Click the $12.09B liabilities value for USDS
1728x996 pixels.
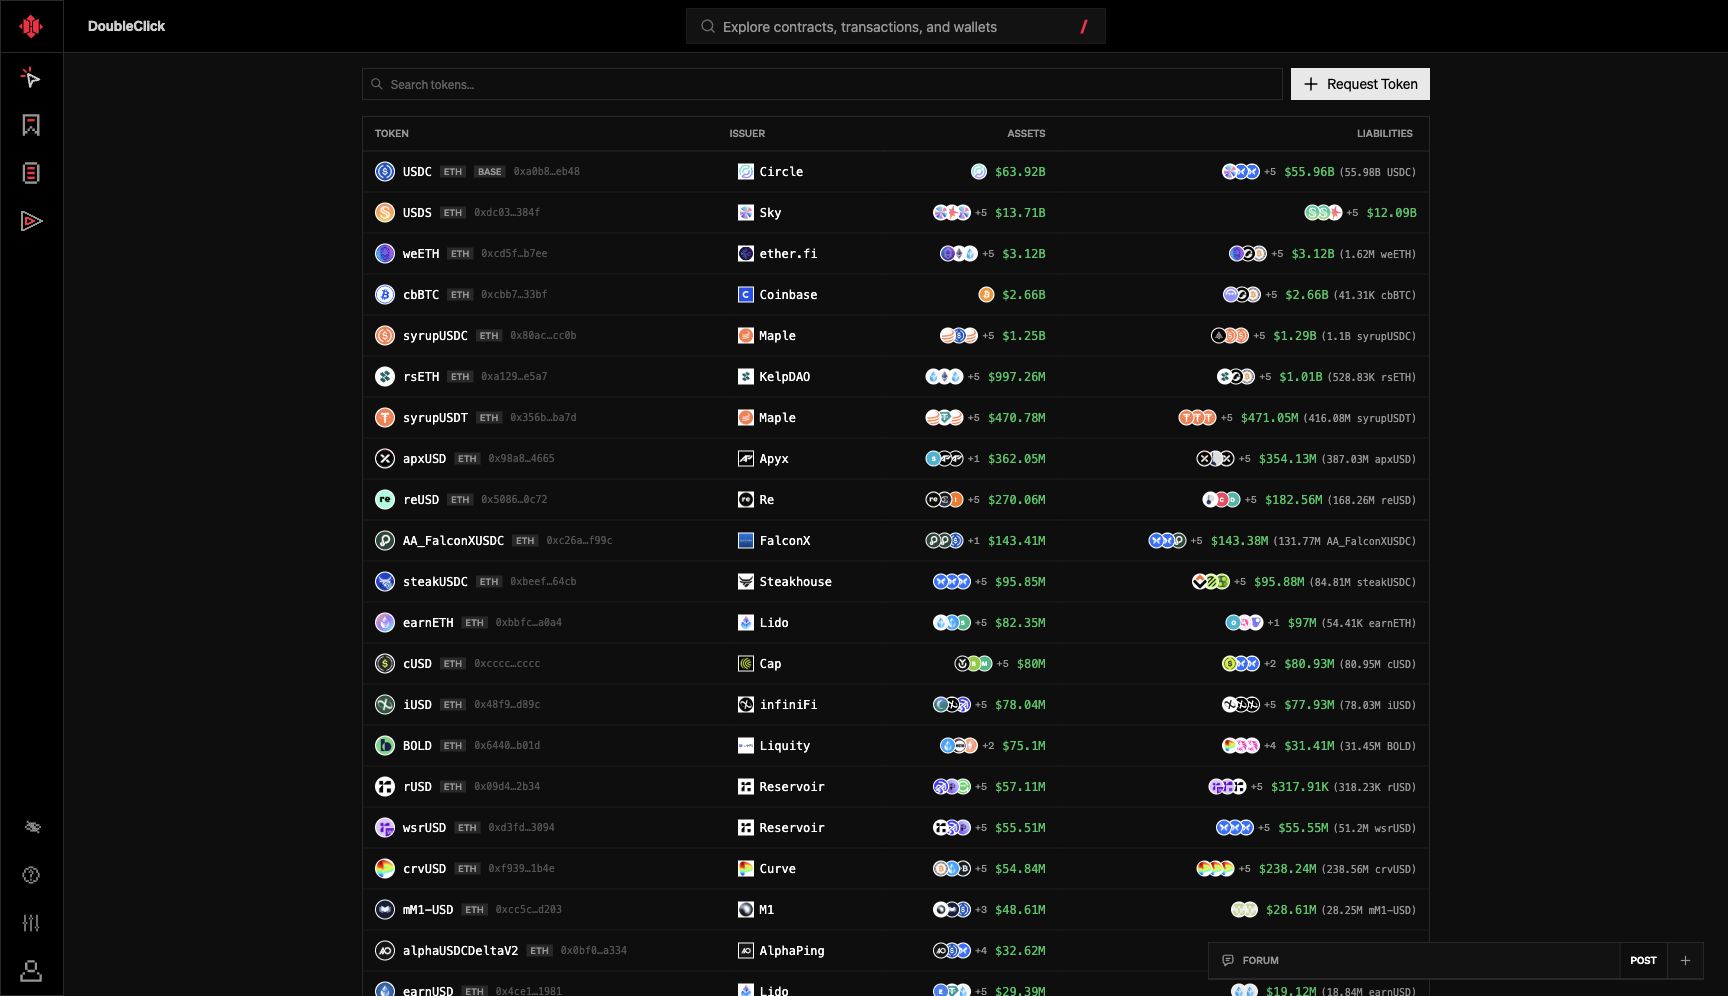click(x=1391, y=213)
